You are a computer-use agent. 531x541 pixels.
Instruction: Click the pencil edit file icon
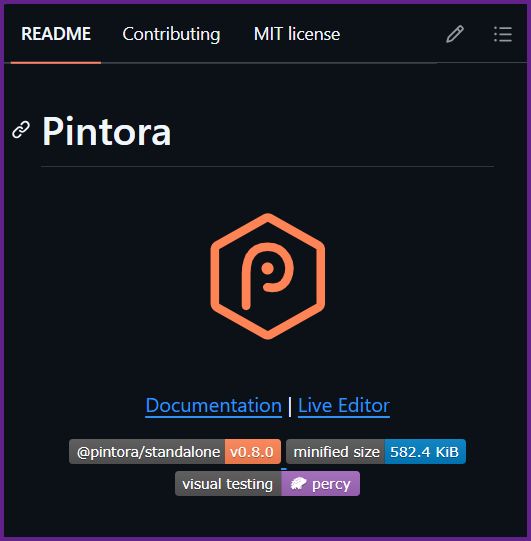click(x=455, y=34)
